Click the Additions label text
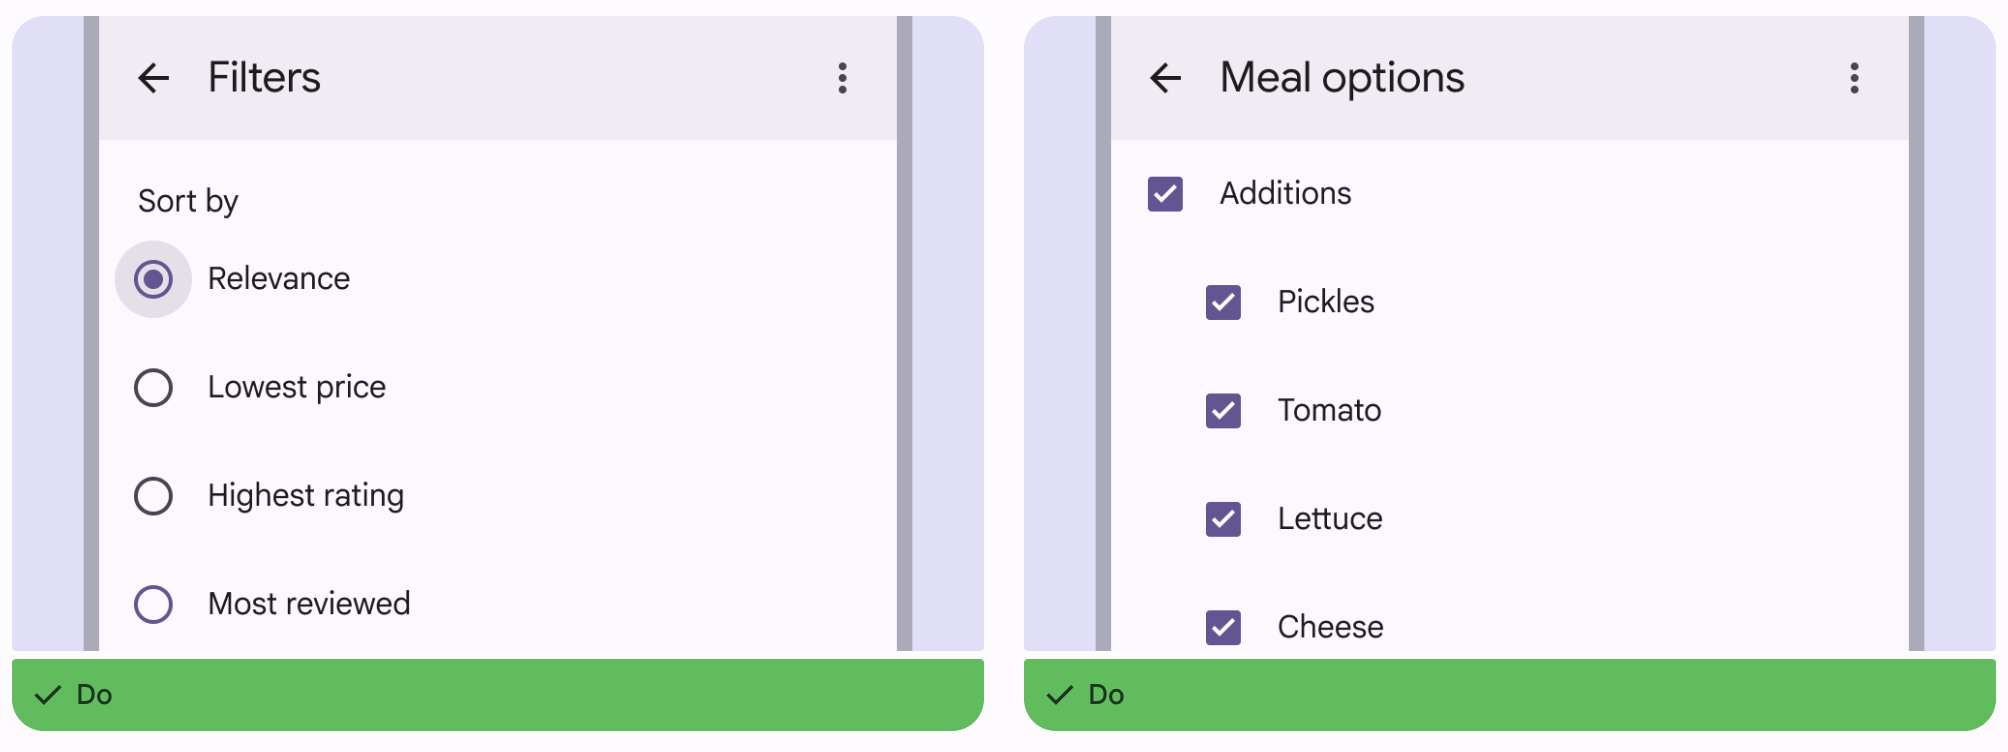2008x752 pixels. click(x=1285, y=193)
